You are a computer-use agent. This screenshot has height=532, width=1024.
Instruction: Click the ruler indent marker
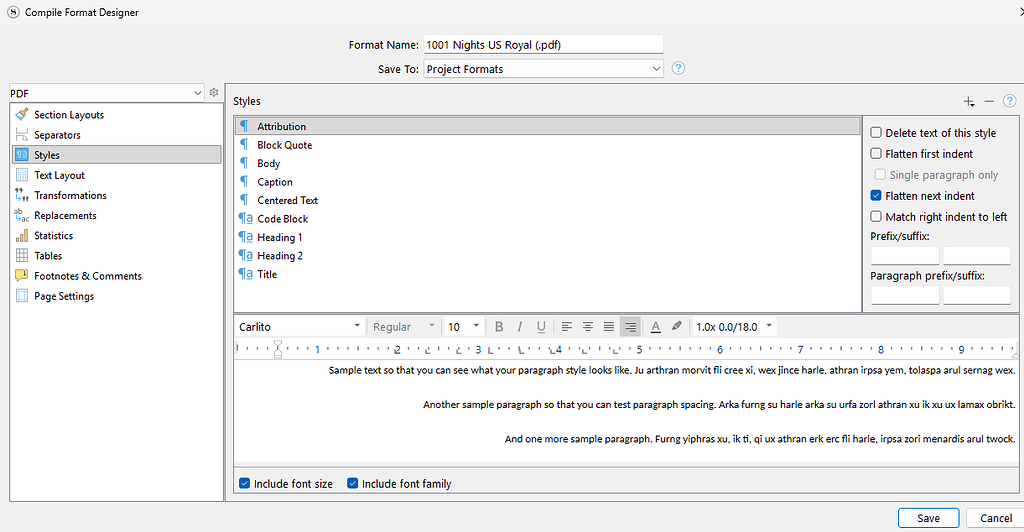tap(278, 349)
